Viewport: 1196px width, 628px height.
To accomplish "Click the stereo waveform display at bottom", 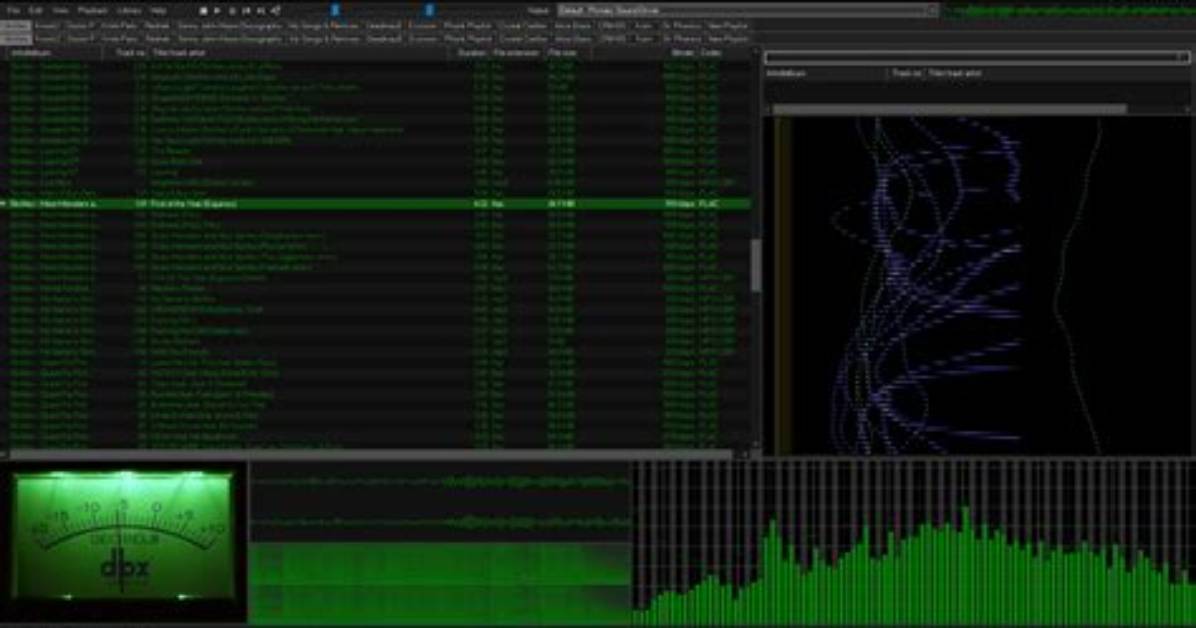I will coord(440,502).
